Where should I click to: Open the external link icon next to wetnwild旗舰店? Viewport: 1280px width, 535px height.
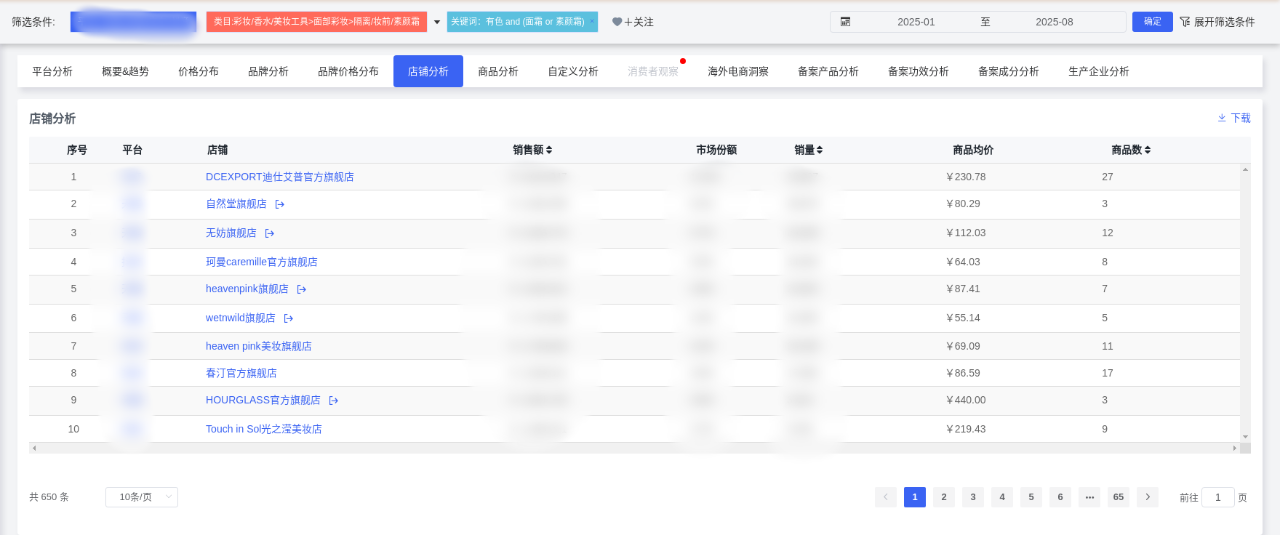point(288,318)
